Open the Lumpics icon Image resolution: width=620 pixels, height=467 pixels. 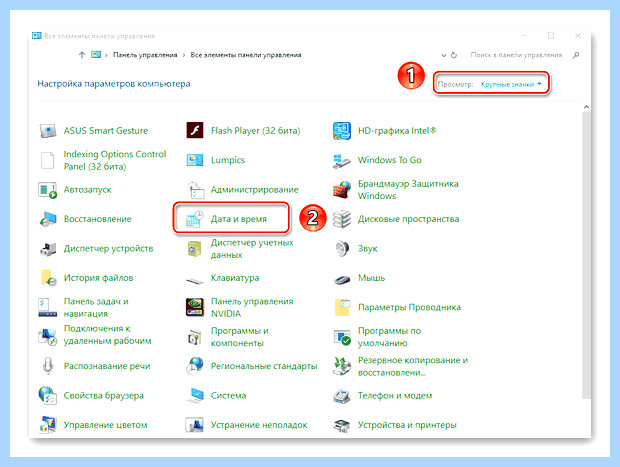tap(195, 160)
